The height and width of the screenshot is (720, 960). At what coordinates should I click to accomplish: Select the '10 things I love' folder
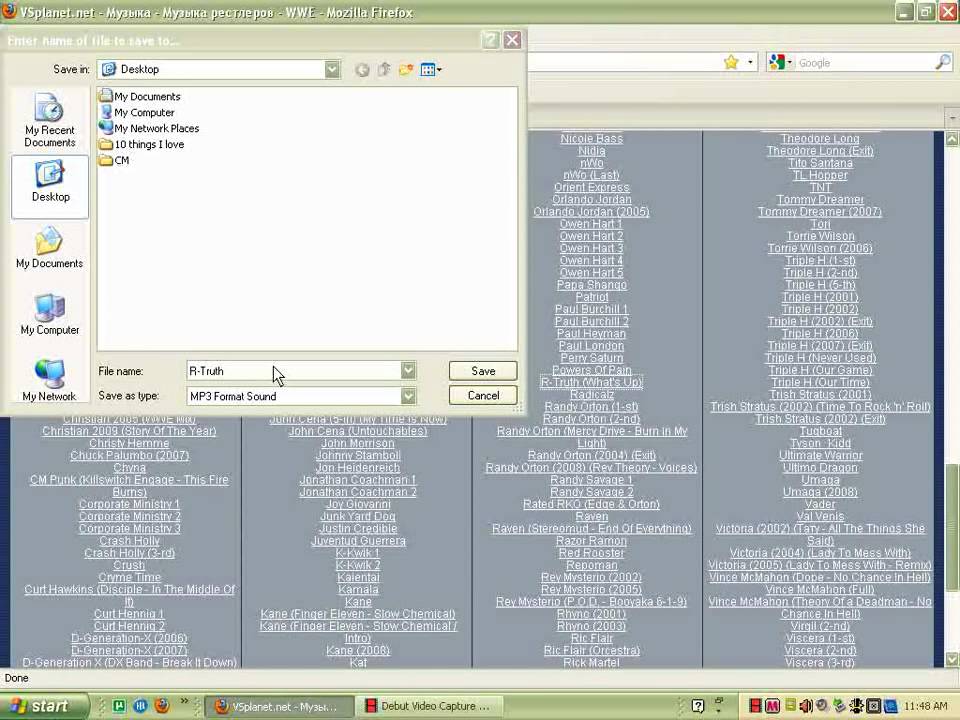pyautogui.click(x=142, y=144)
